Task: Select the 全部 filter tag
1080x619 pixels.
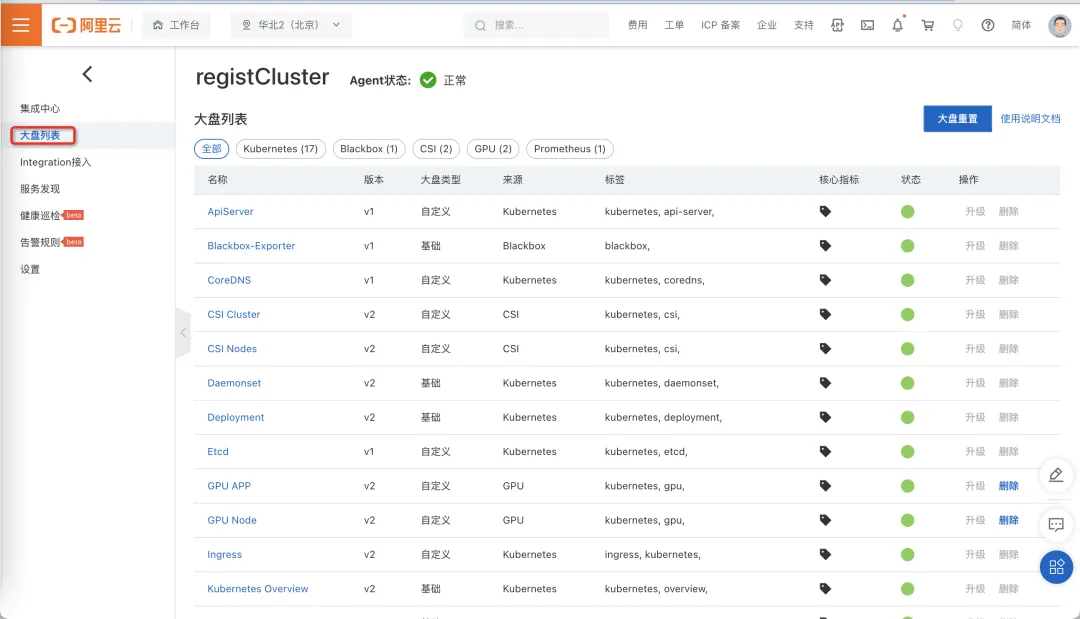Action: 211,149
